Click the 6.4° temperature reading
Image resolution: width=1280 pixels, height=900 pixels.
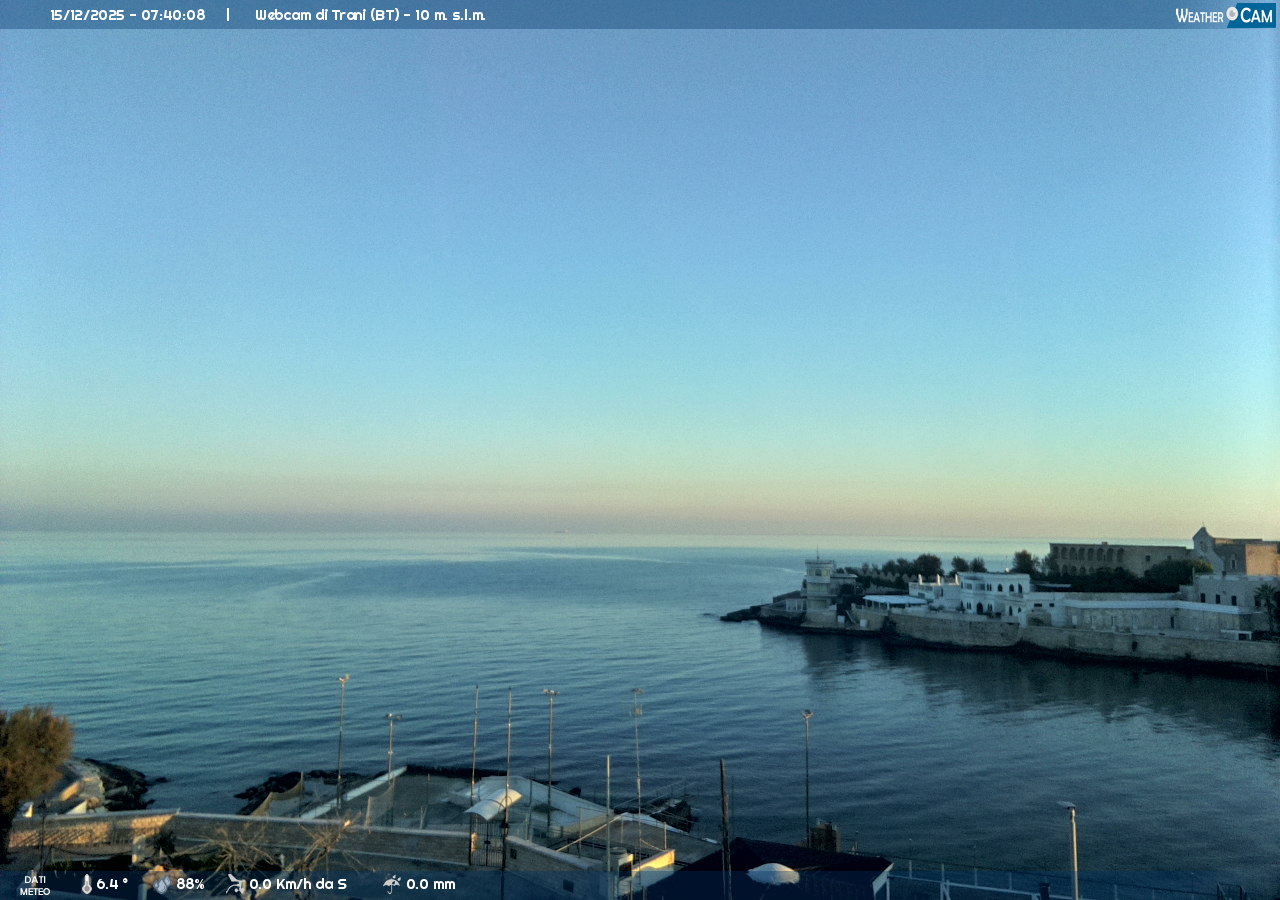(112, 884)
